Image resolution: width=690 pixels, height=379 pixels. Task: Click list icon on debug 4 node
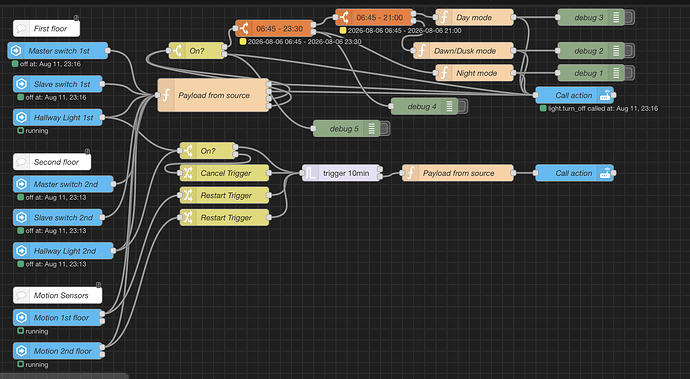point(449,107)
